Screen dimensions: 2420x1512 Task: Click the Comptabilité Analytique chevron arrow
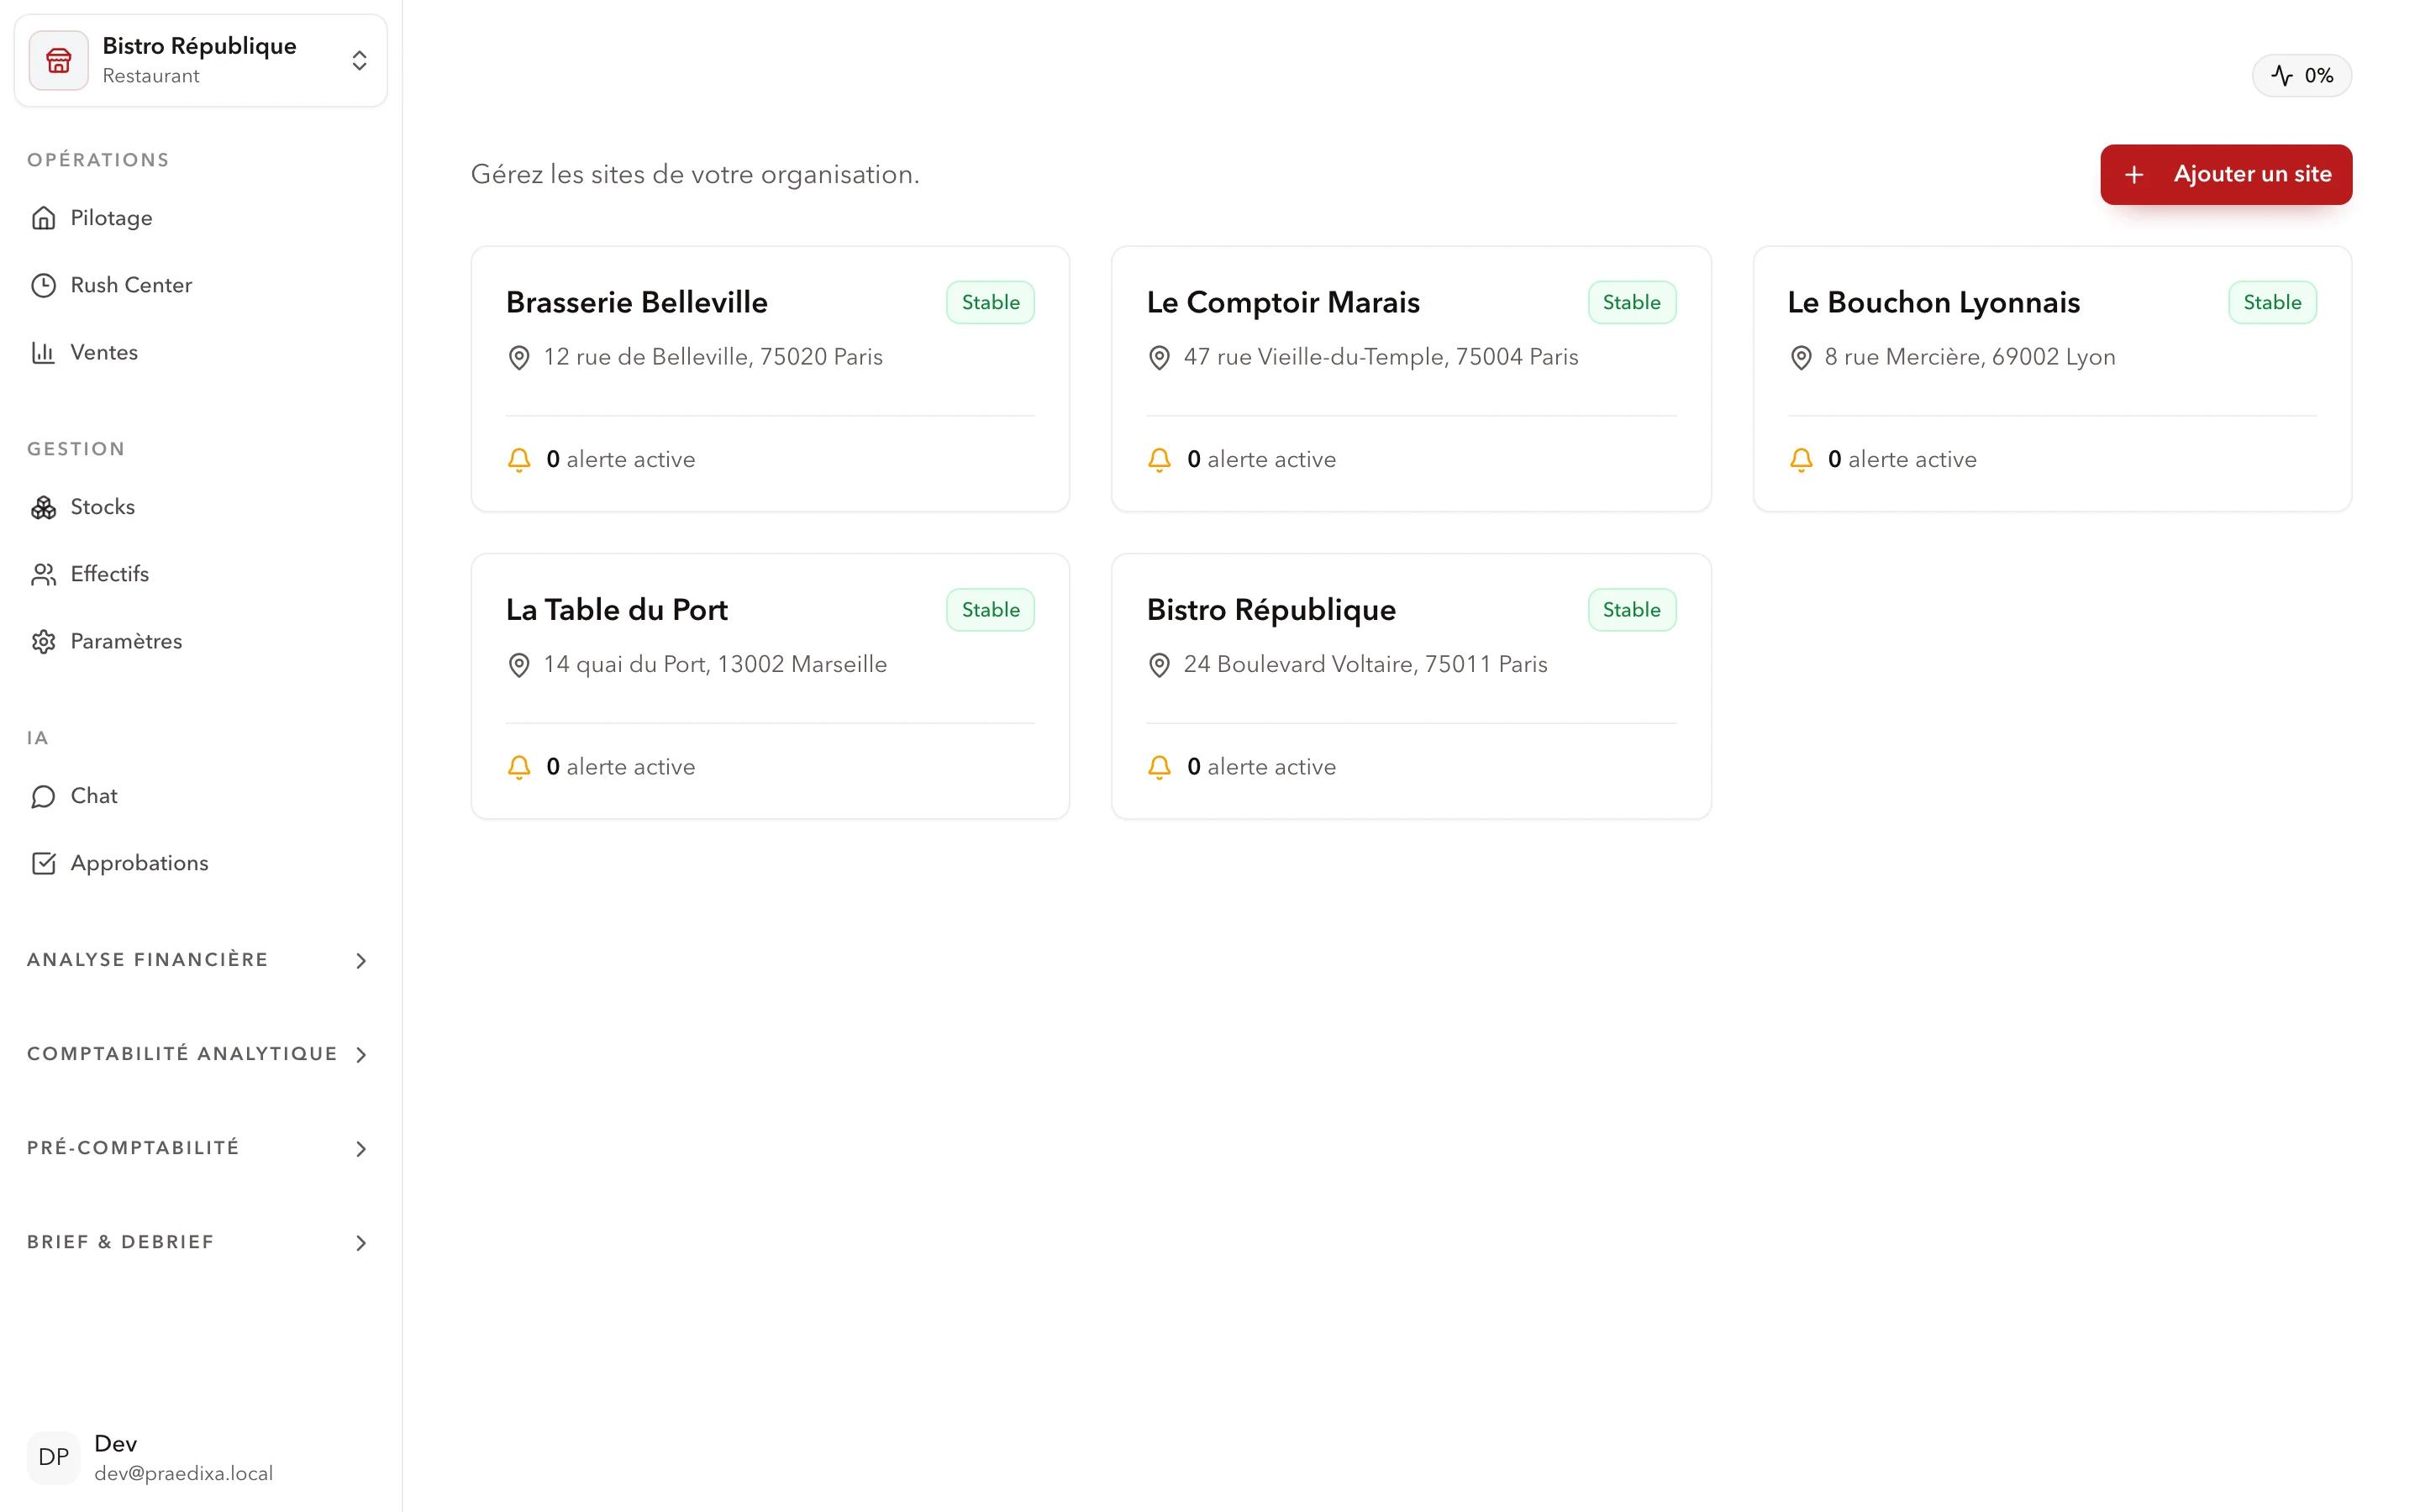[361, 1055]
